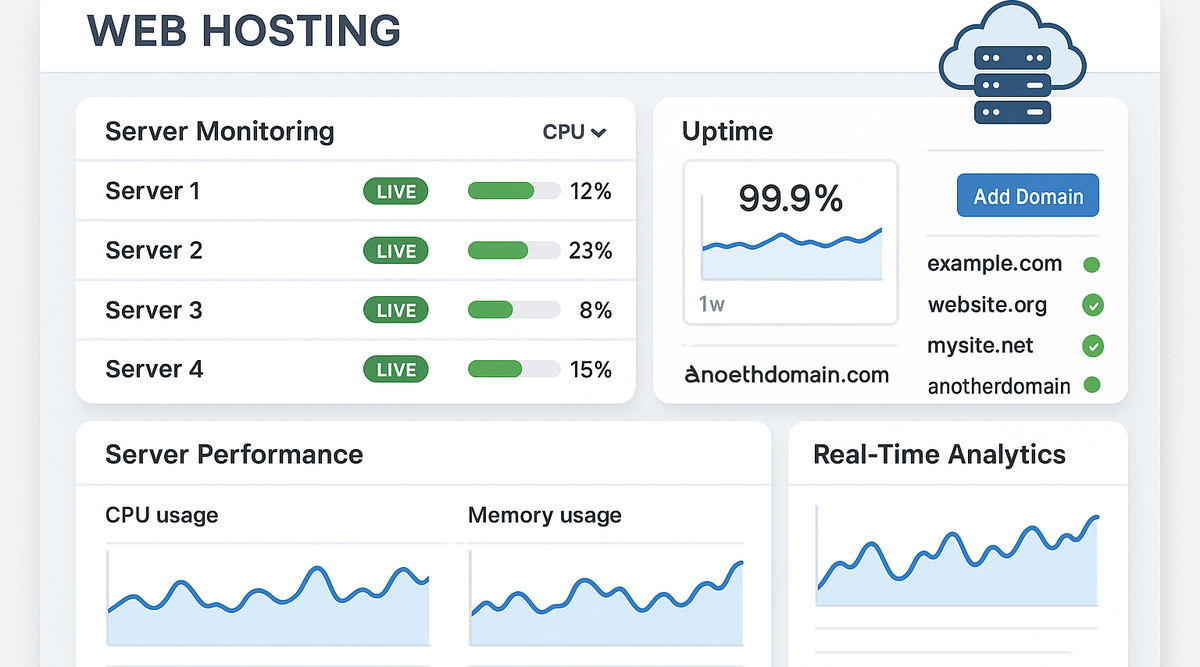Click Server 1 CPU usage bar

click(x=514, y=191)
